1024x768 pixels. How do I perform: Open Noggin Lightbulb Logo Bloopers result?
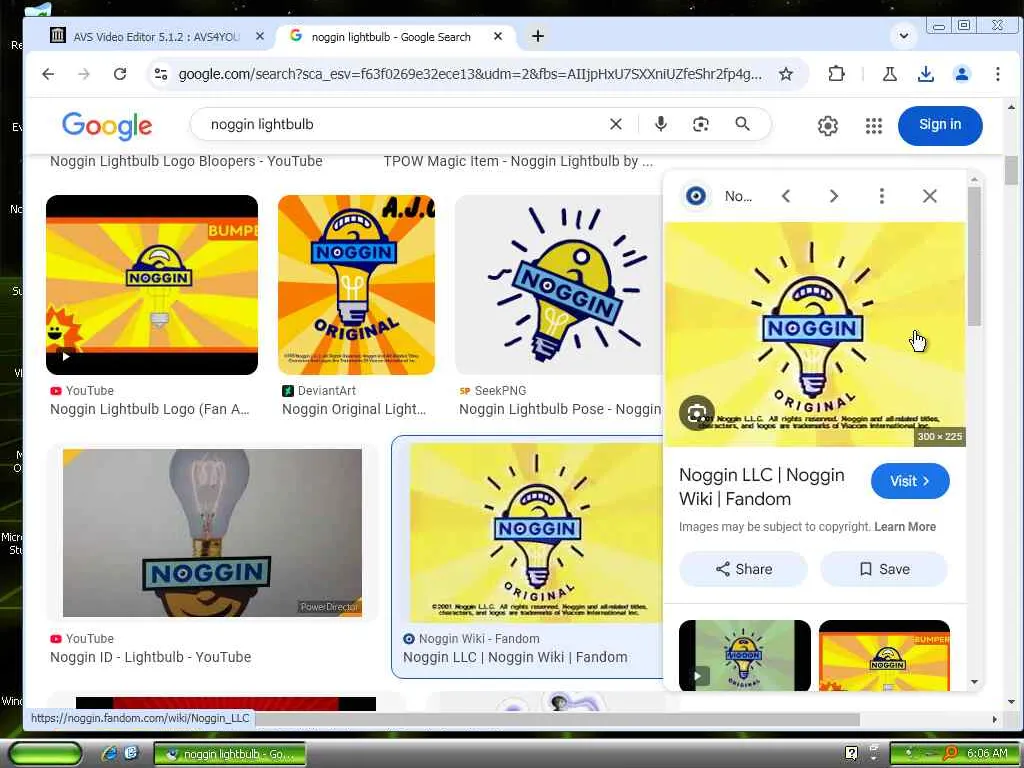pos(186,161)
